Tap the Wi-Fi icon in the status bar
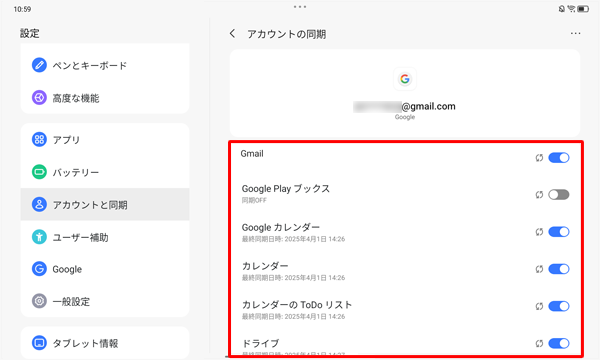 coord(571,9)
